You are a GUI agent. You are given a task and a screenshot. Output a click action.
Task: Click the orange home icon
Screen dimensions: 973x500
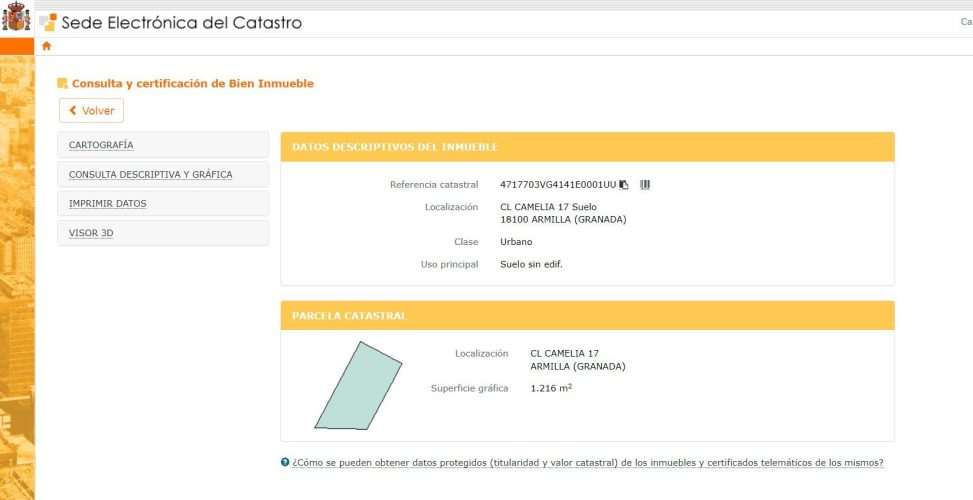(x=47, y=46)
